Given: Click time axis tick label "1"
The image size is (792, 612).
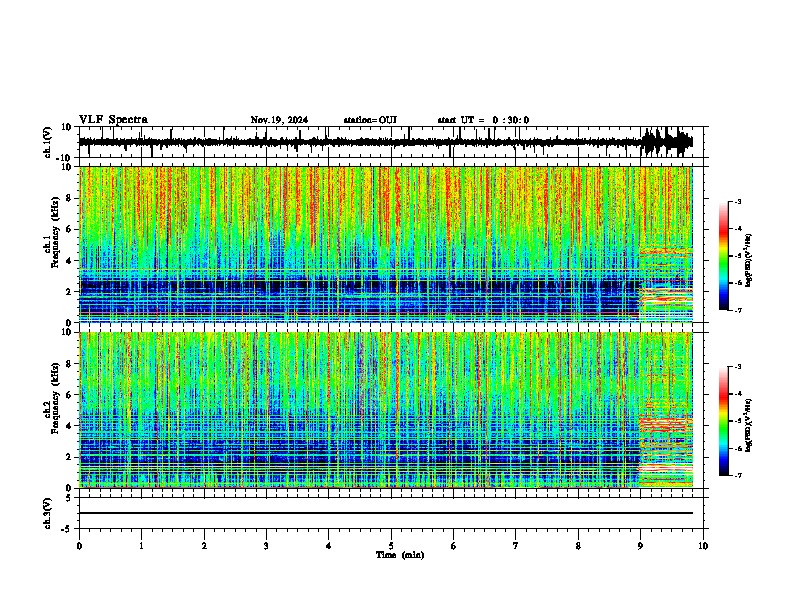Looking at the screenshot, I should (141, 546).
